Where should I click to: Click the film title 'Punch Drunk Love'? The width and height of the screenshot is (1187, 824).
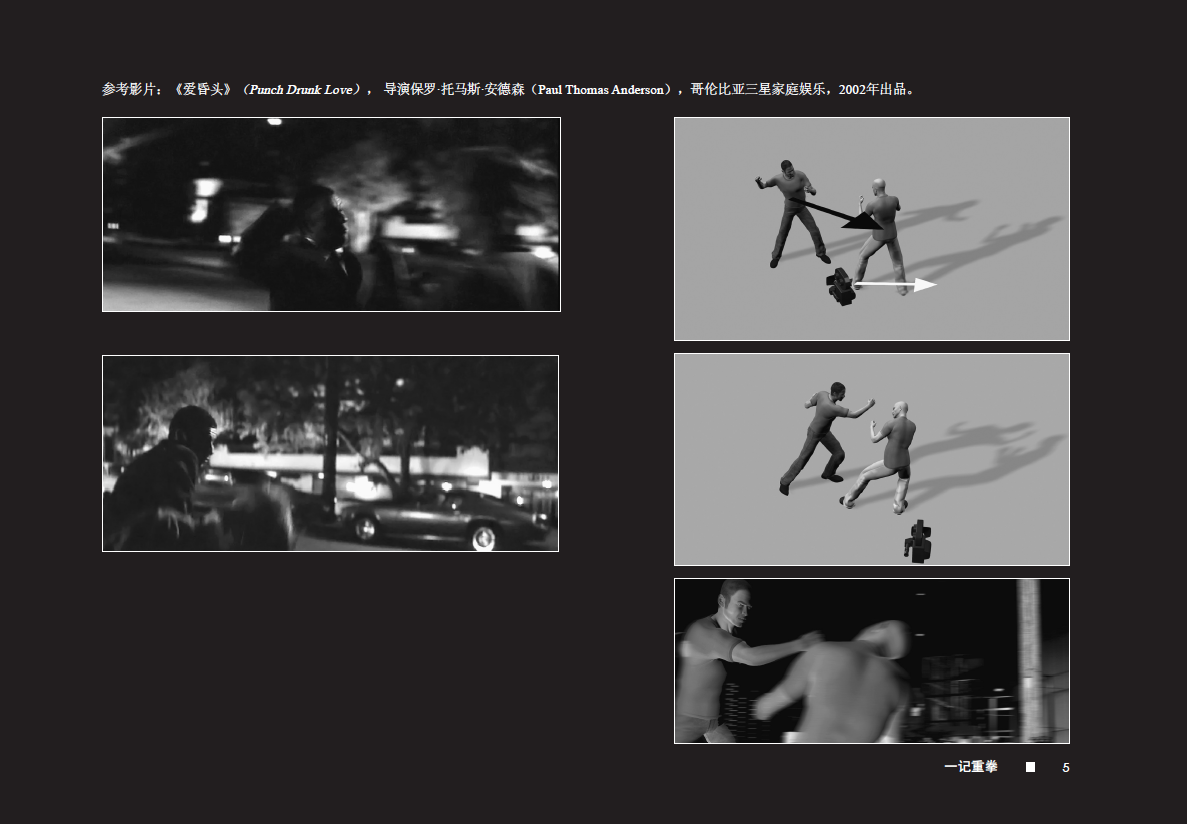click(x=301, y=89)
